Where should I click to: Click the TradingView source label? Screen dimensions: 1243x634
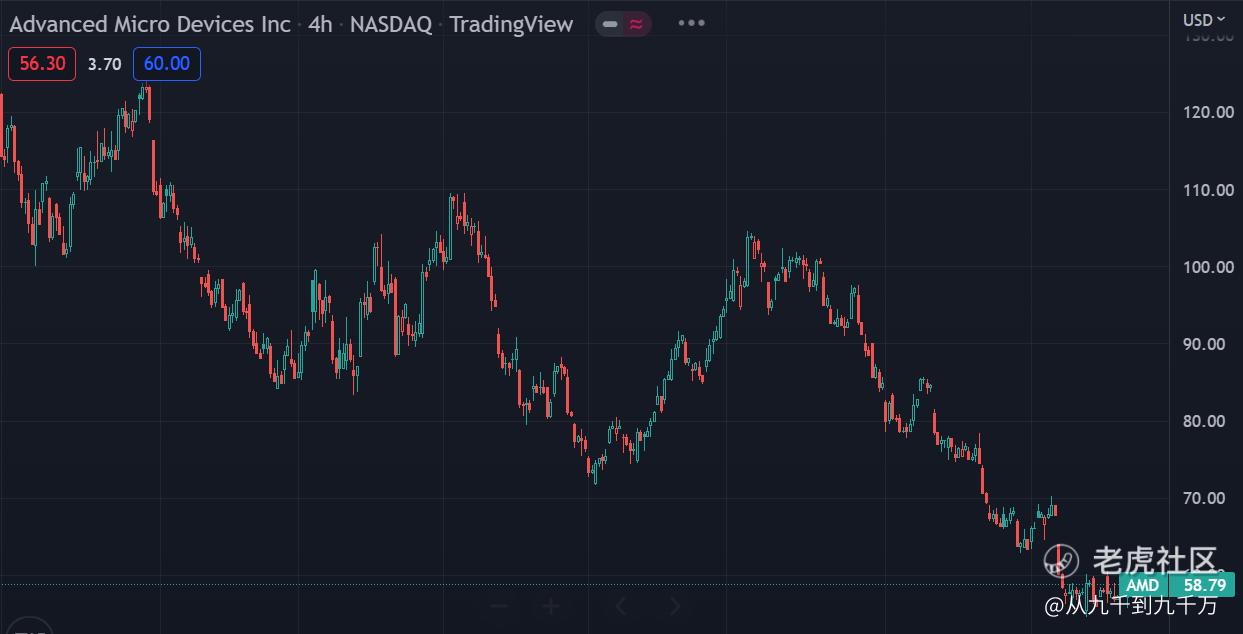click(x=511, y=24)
